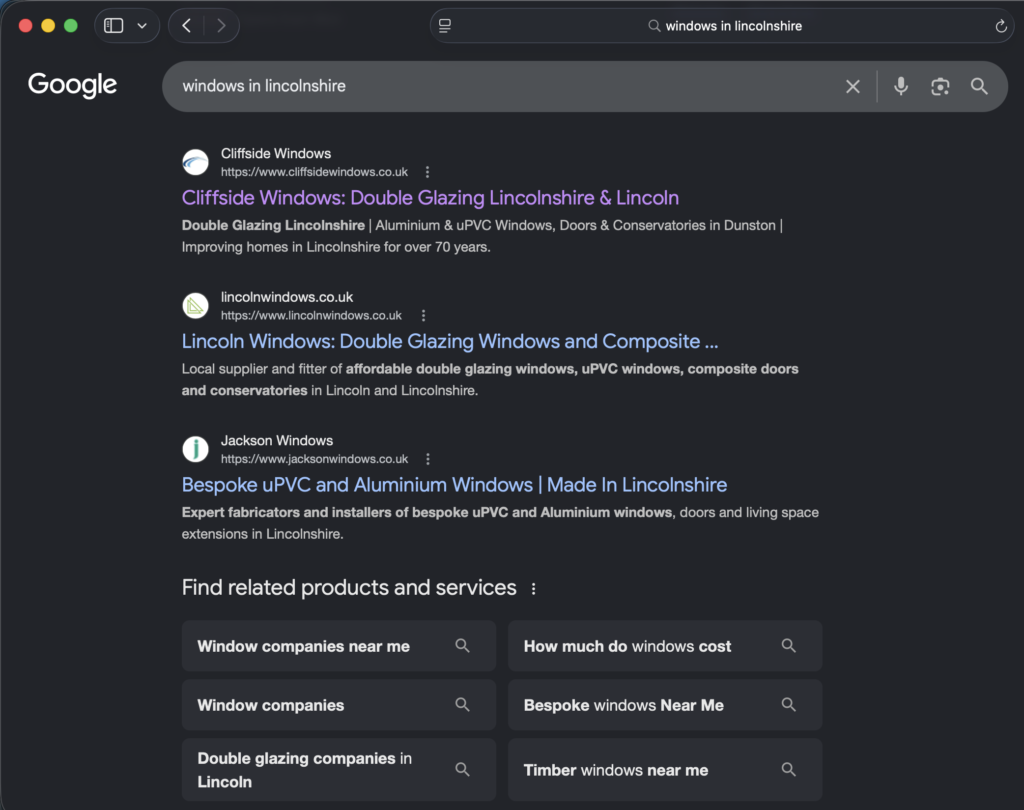Viewport: 1024px width, 810px height.
Task: Click the 'Cliffside Windows' site name
Action: tap(276, 154)
